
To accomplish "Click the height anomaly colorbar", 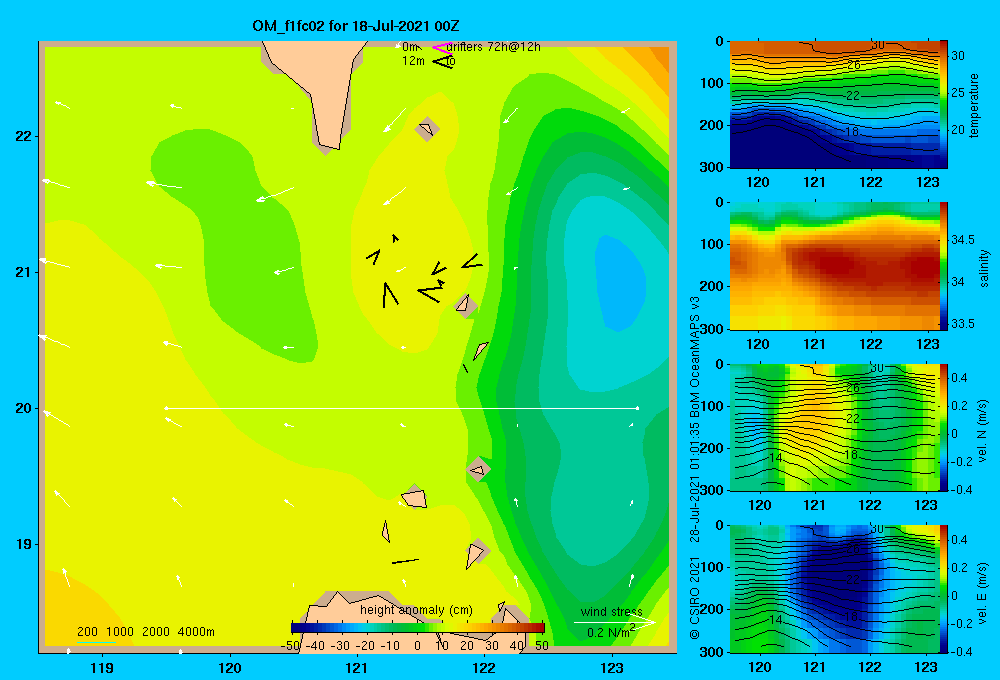I will [x=418, y=628].
